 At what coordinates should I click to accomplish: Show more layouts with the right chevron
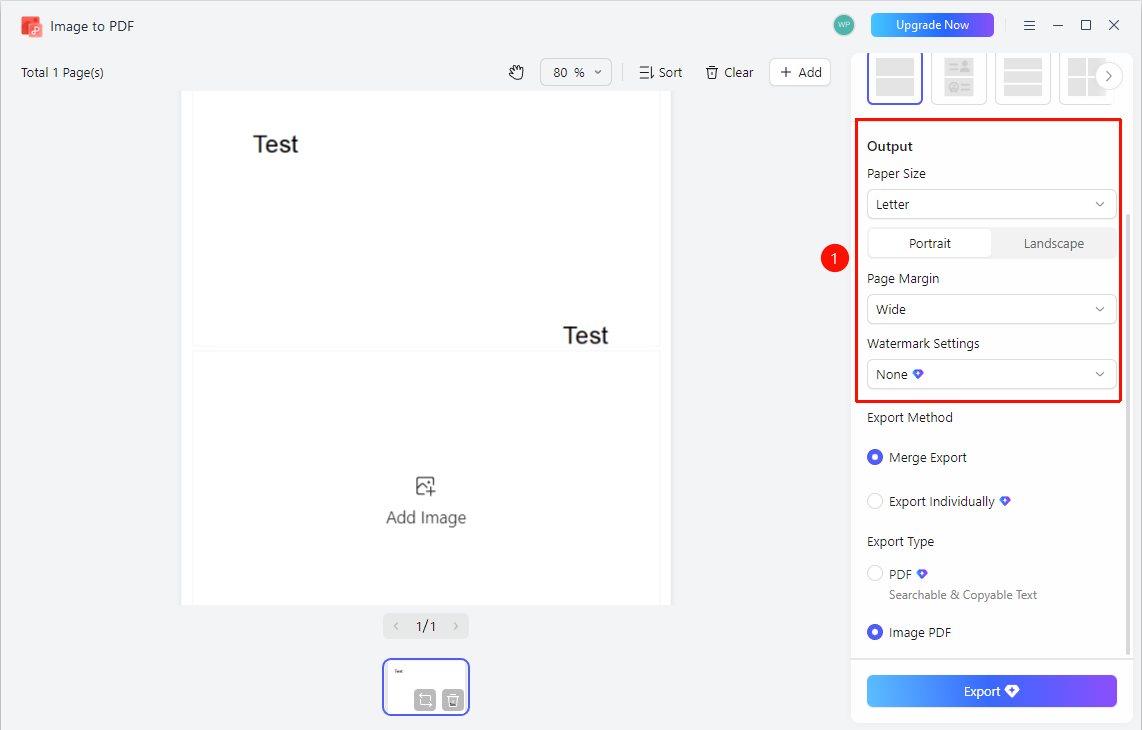tap(1108, 76)
